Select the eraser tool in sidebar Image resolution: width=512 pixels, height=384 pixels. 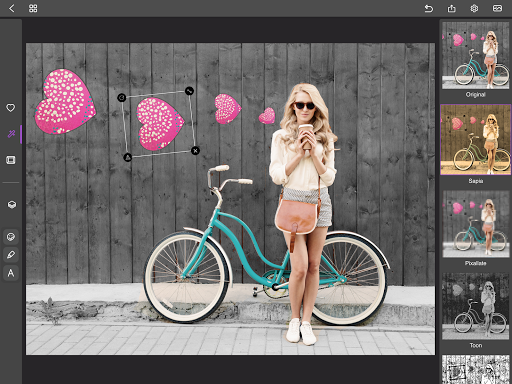point(11,237)
